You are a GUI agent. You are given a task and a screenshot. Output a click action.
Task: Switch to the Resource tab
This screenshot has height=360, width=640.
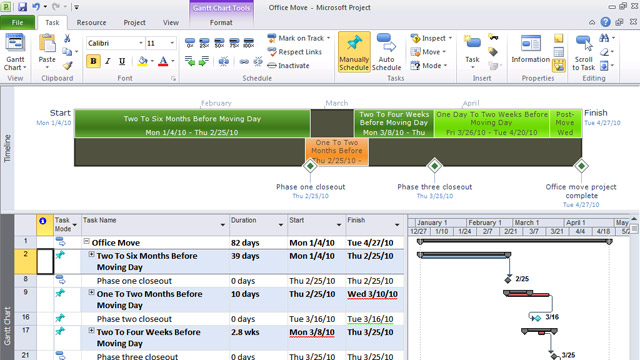[91, 22]
